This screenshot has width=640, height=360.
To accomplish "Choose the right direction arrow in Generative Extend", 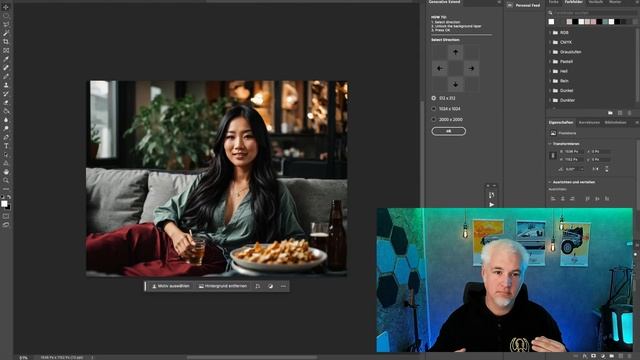I will (471, 68).
